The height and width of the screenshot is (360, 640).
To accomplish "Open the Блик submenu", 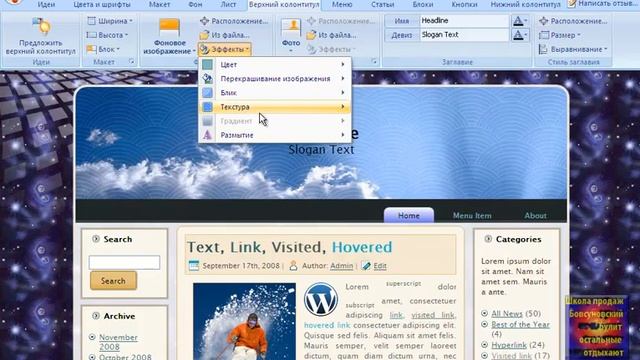I will click(274, 93).
